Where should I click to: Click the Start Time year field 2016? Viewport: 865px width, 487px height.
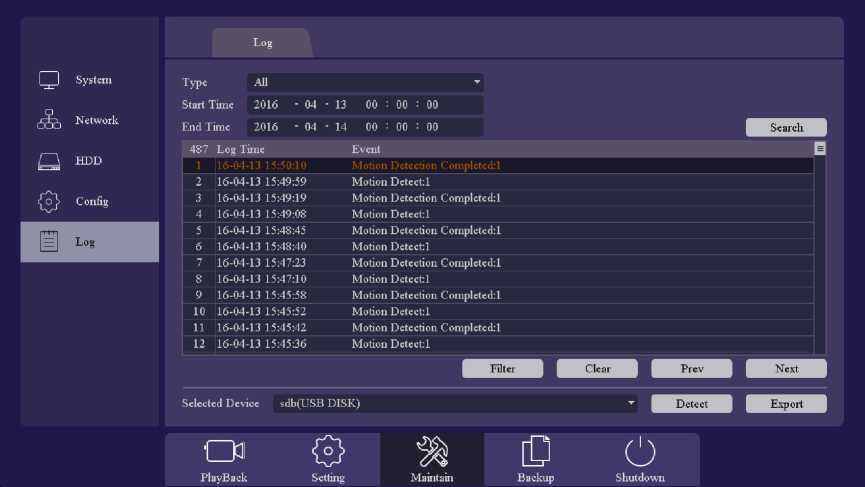pyautogui.click(x=267, y=105)
